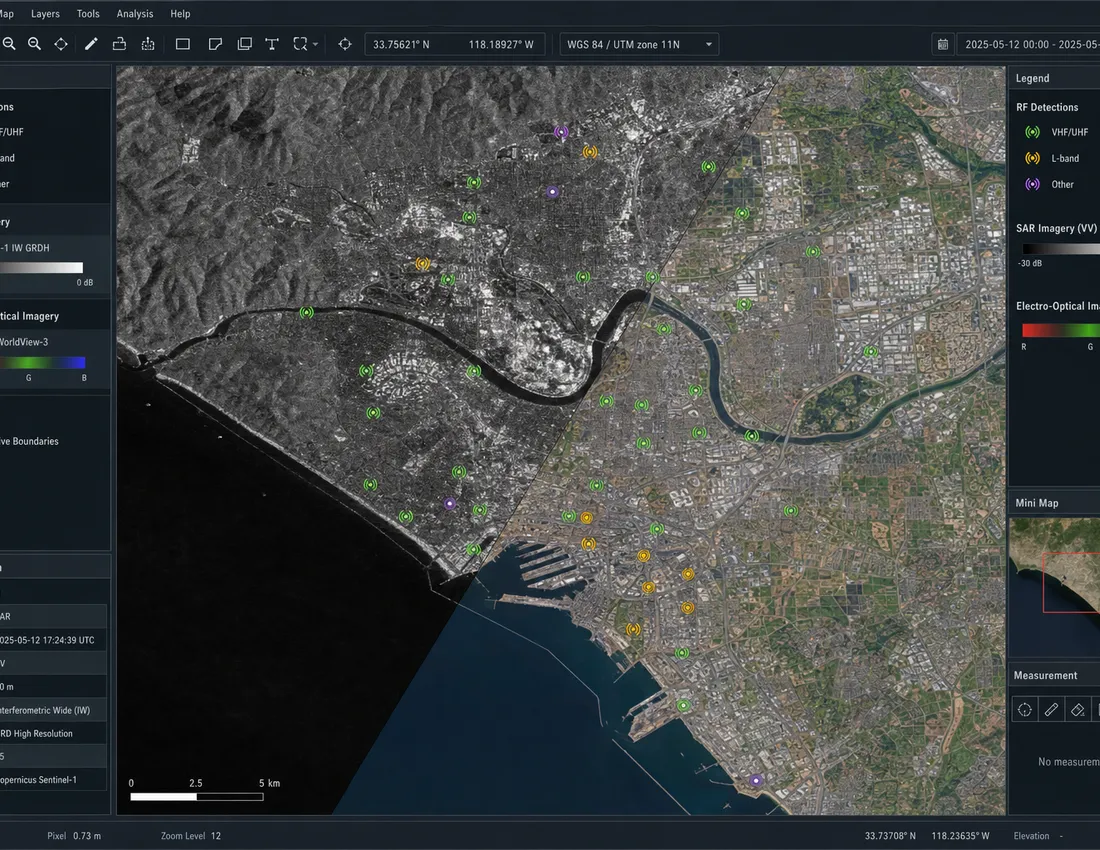Click the -30 dB SAR legend label
The width and height of the screenshot is (1100, 850).
click(1030, 264)
